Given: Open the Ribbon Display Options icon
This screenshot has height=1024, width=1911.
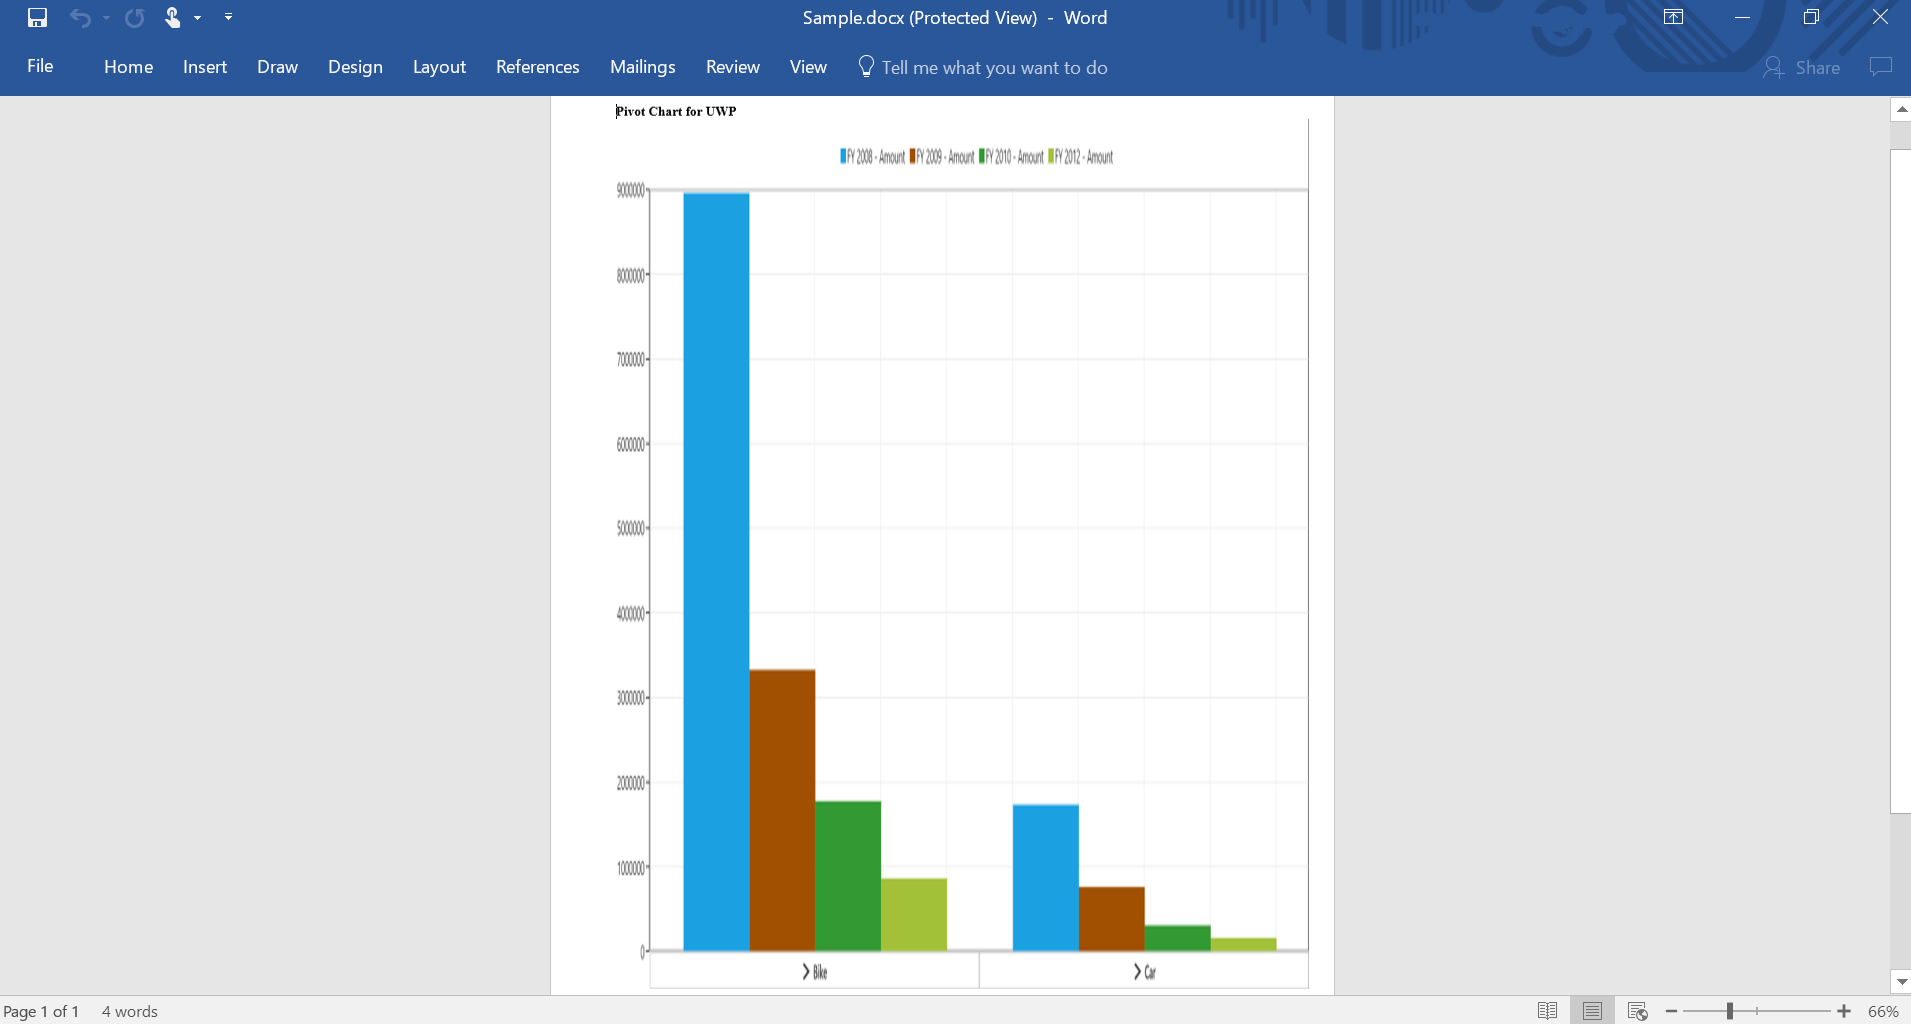Looking at the screenshot, I should point(1673,17).
